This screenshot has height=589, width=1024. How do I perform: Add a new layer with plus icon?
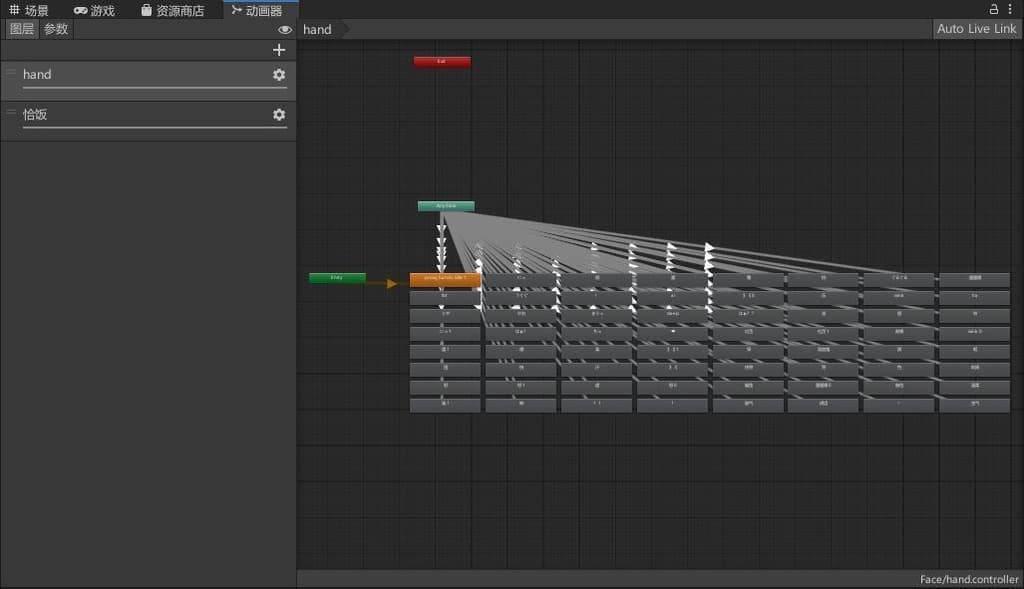(279, 50)
